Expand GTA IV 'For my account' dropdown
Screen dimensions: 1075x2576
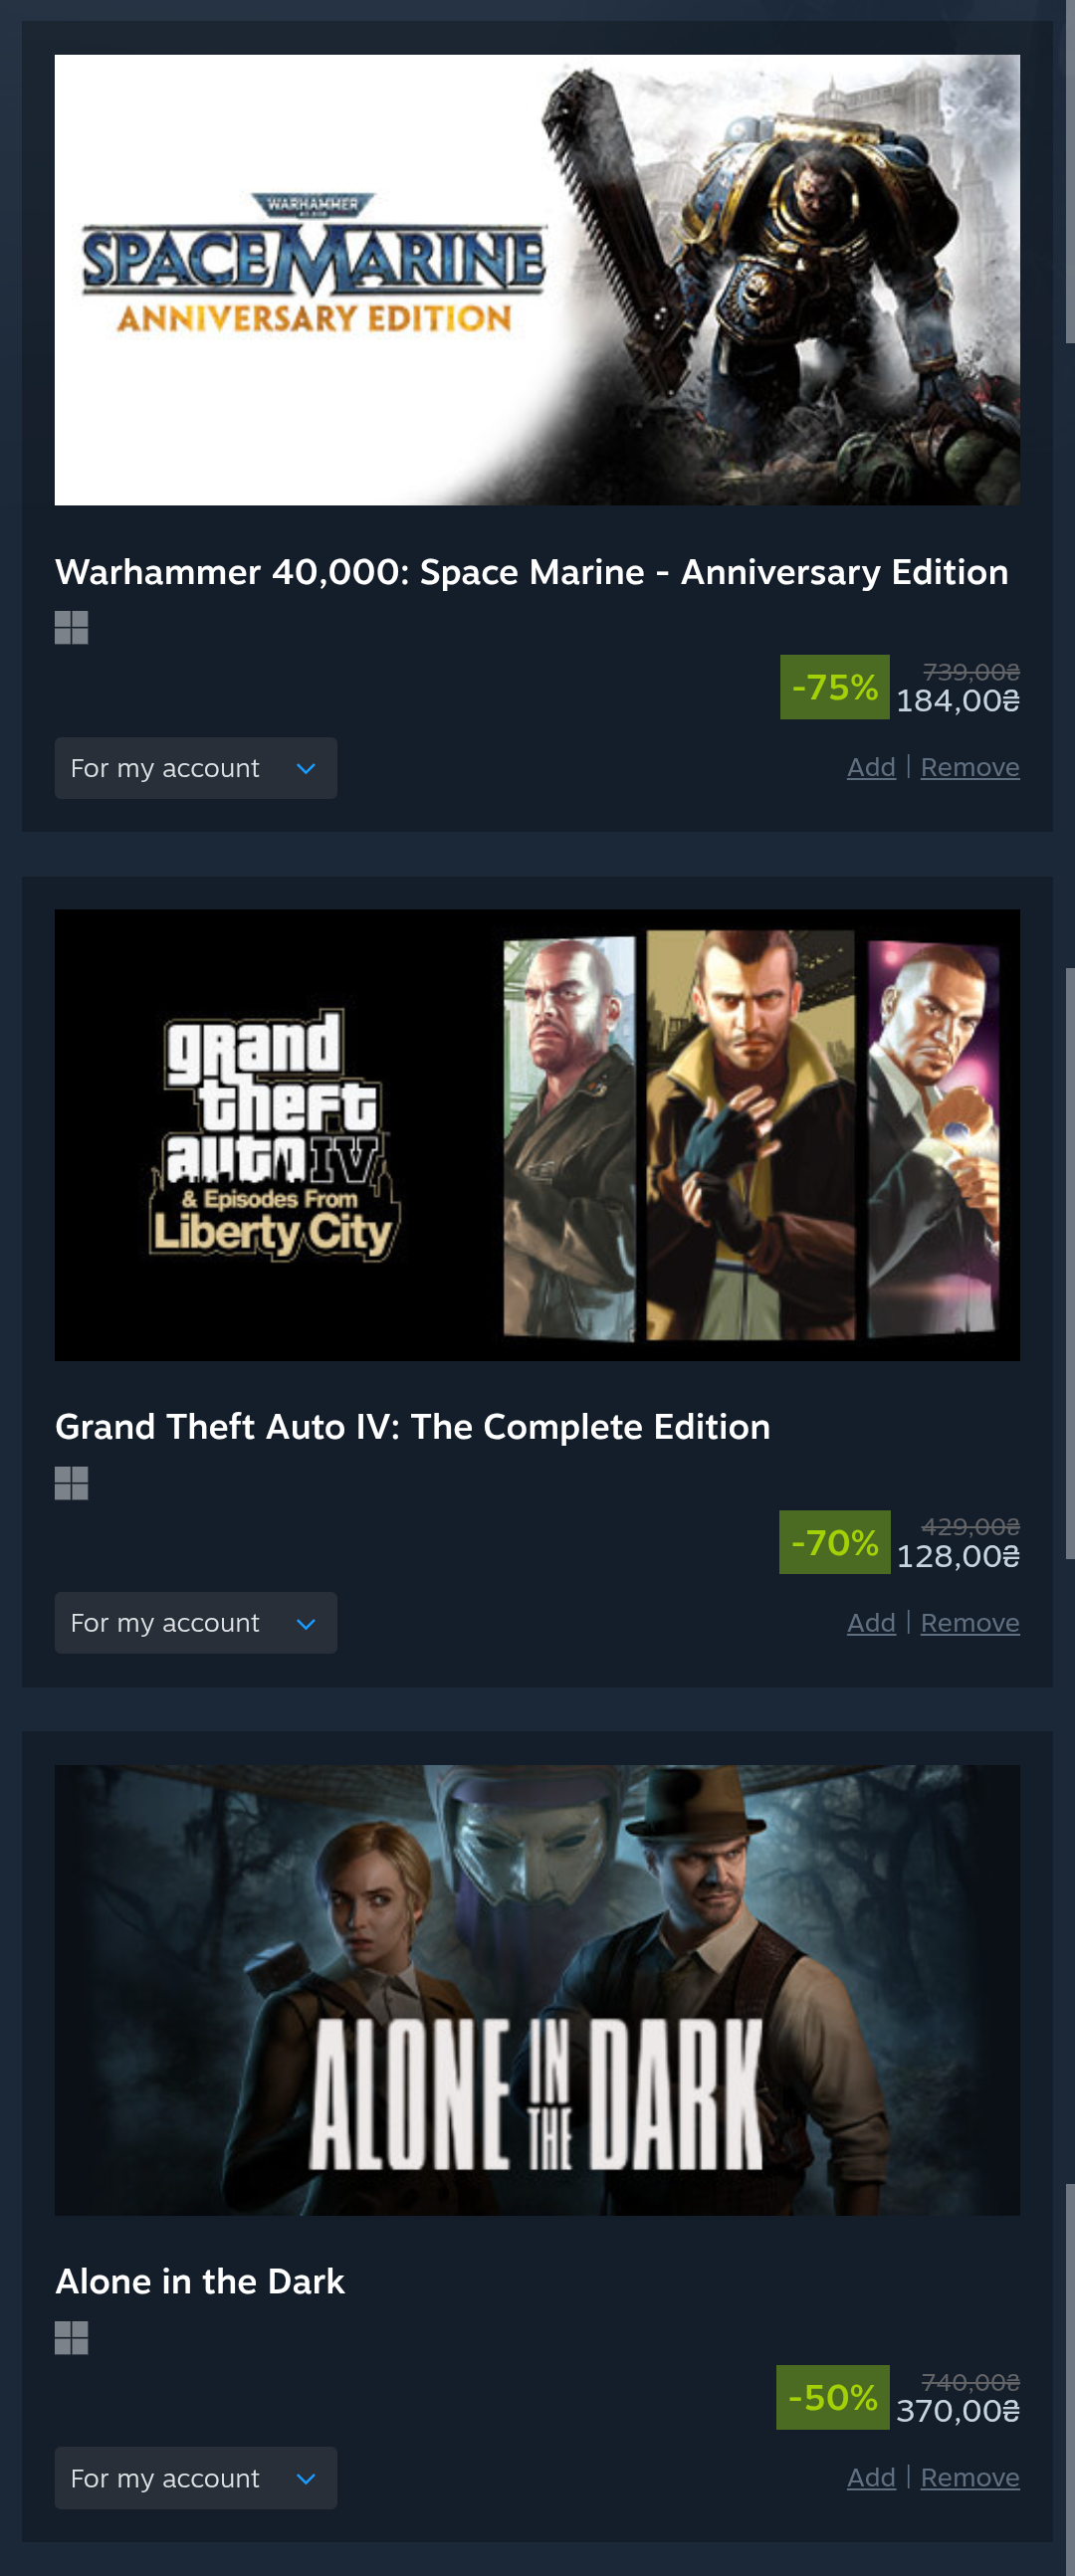tap(195, 1622)
